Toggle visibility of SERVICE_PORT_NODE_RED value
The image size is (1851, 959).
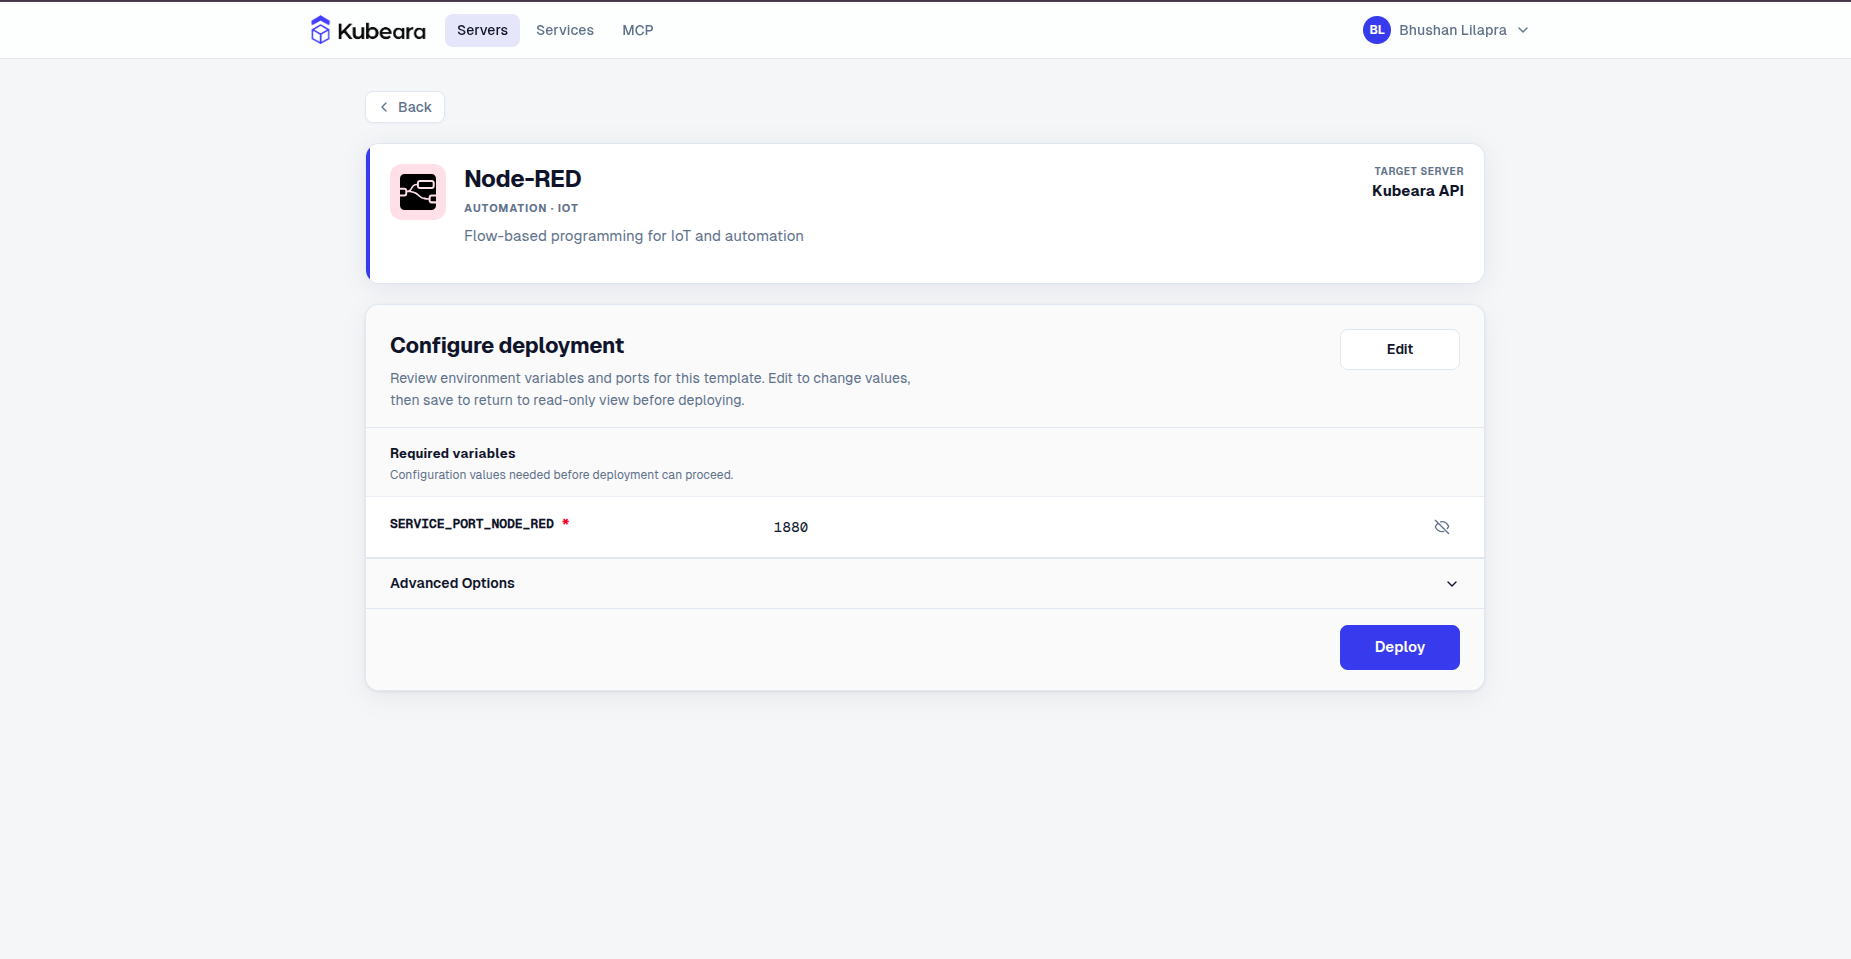tap(1442, 527)
